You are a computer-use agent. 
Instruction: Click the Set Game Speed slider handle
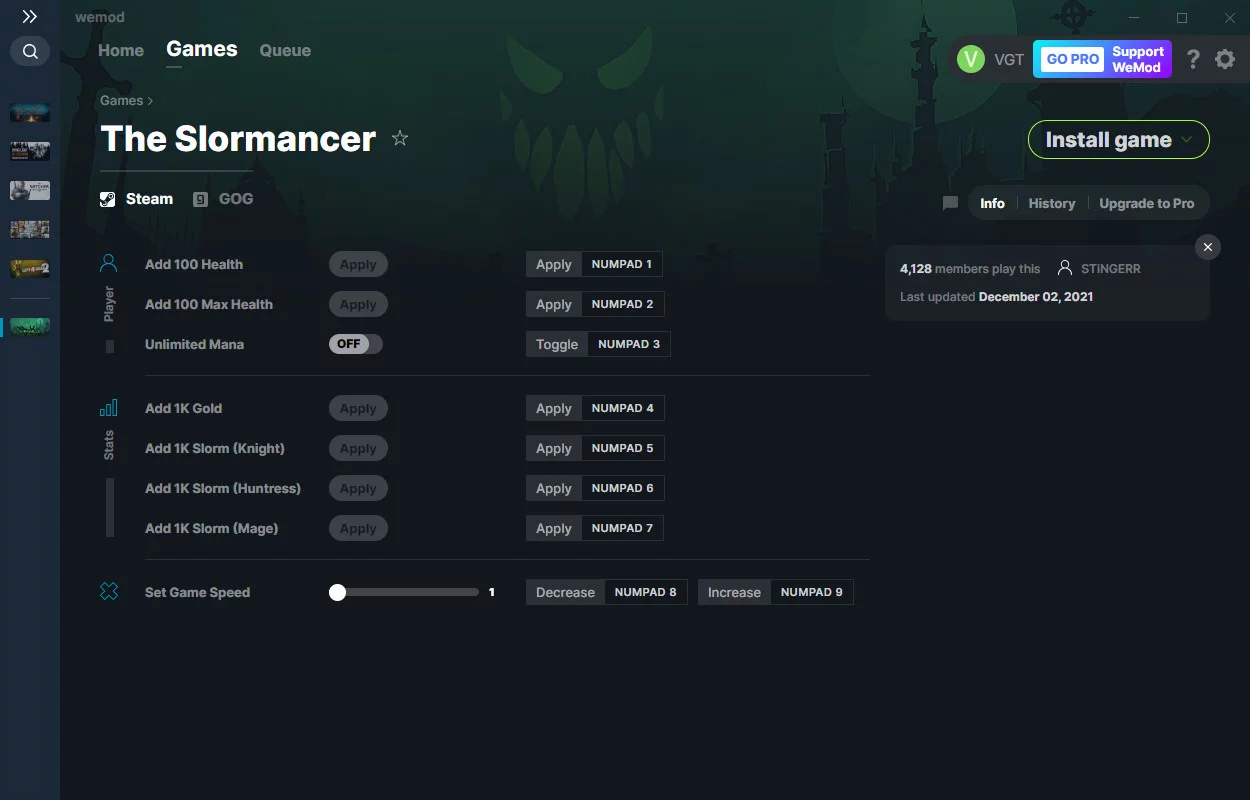337,592
